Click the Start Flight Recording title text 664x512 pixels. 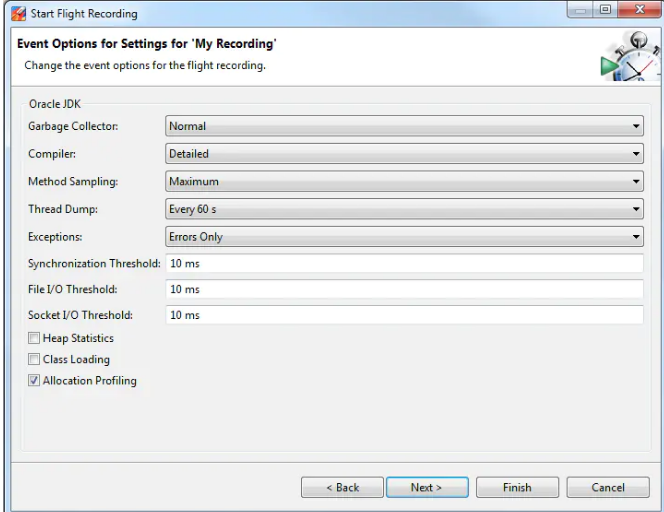84,14
